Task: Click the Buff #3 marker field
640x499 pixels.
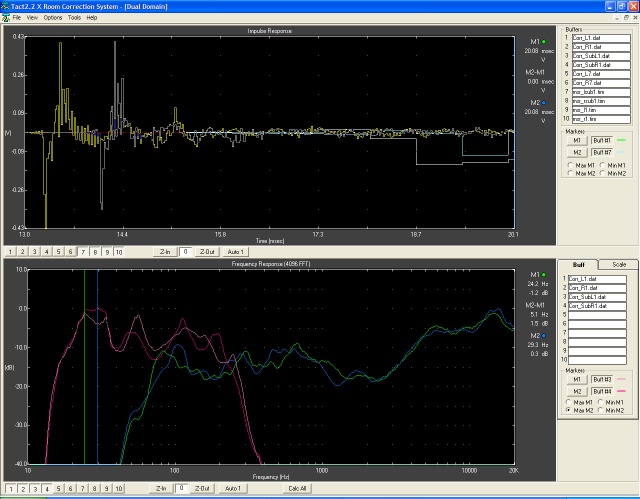Action: click(x=602, y=379)
